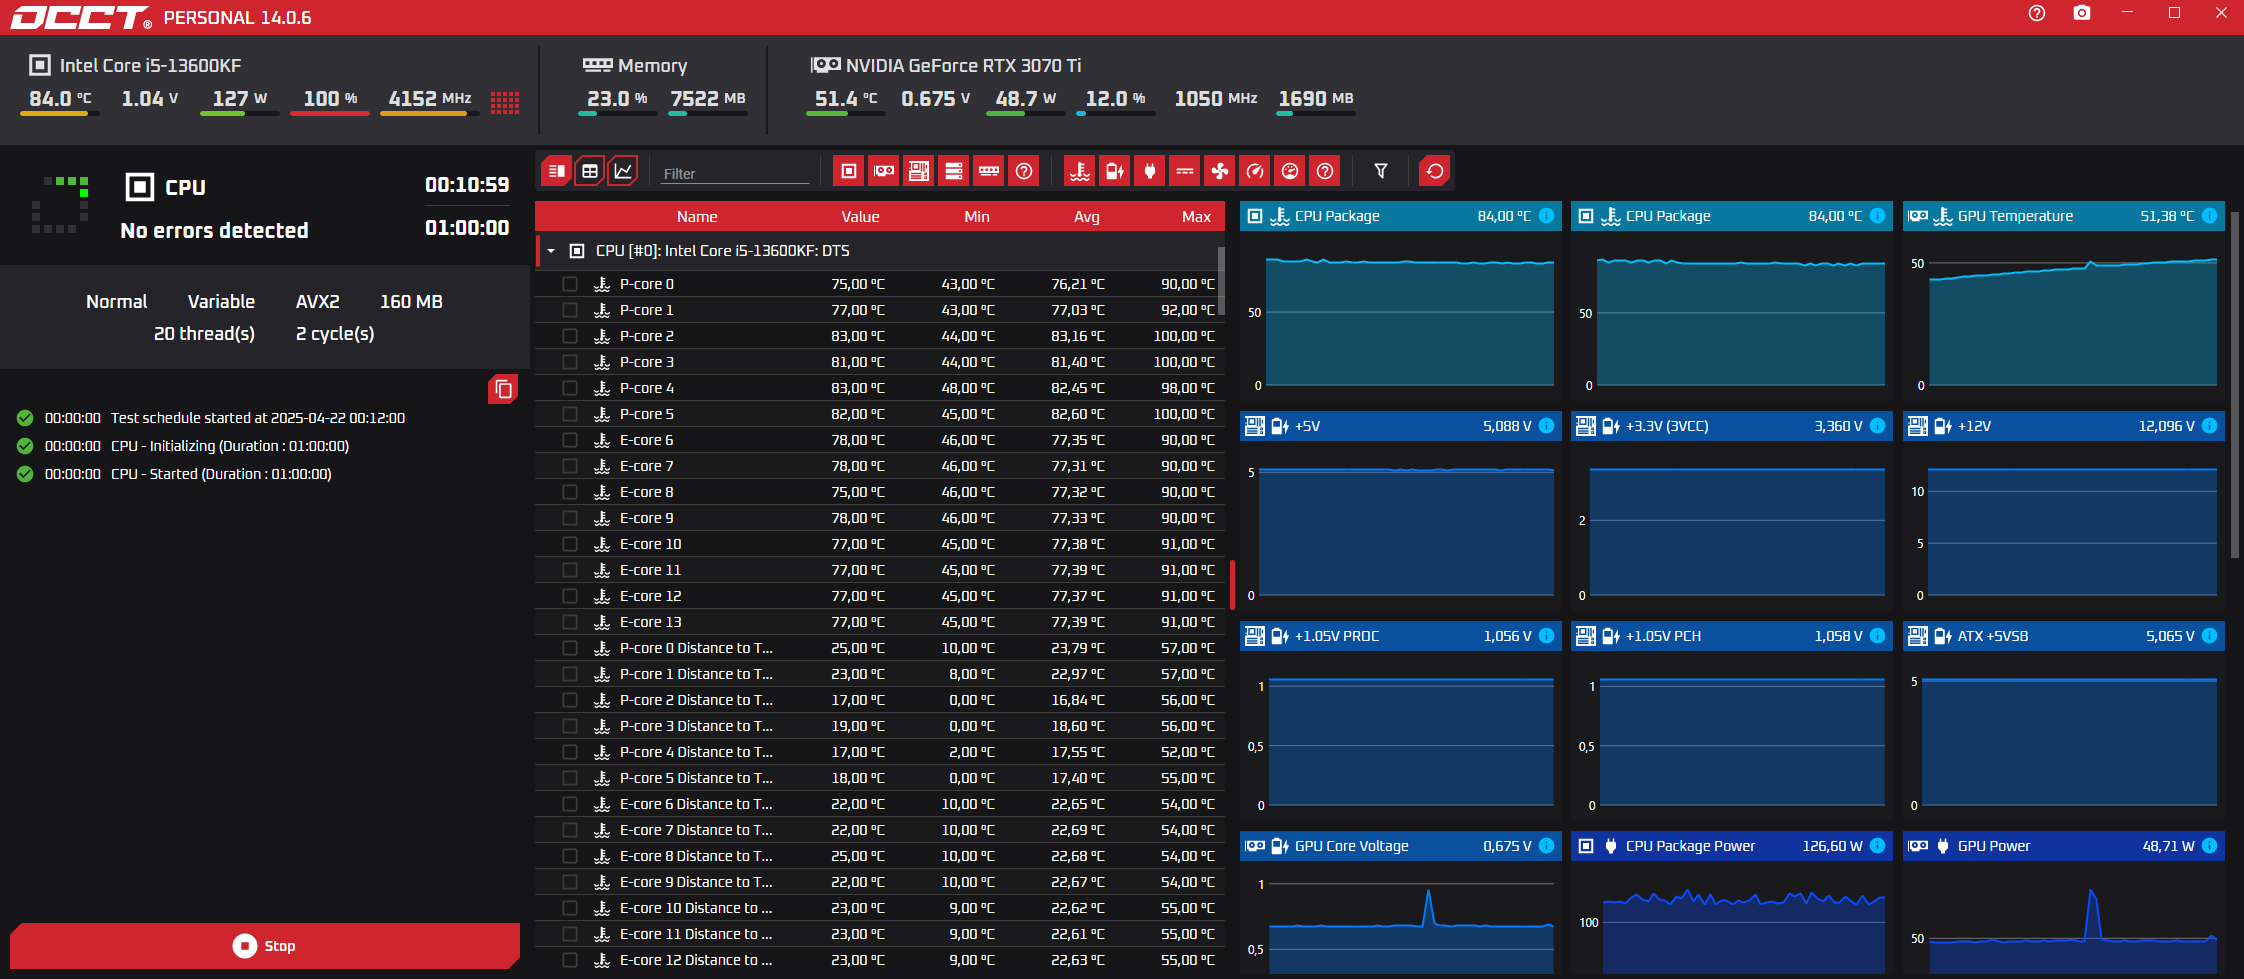The image size is (2244, 979).
Task: Click the Intel Core i5-13600KF header label
Action: [150, 66]
